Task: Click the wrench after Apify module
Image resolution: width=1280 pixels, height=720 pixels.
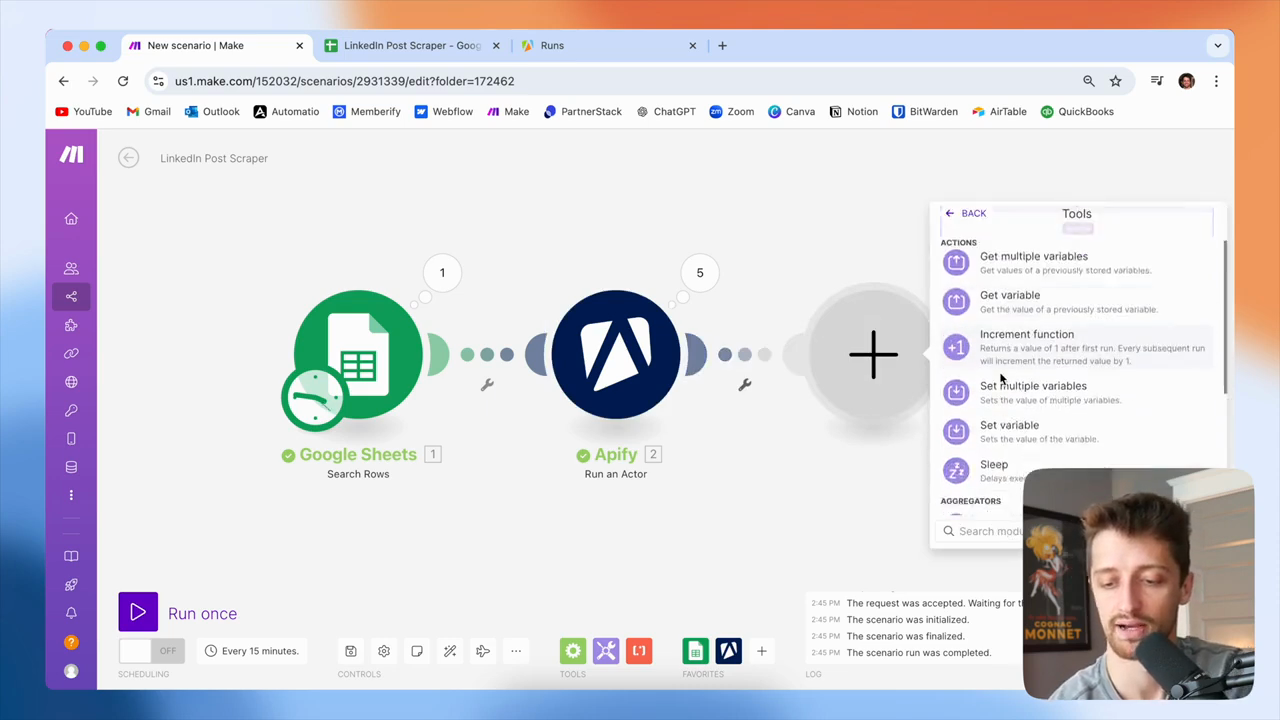Action: coord(745,385)
